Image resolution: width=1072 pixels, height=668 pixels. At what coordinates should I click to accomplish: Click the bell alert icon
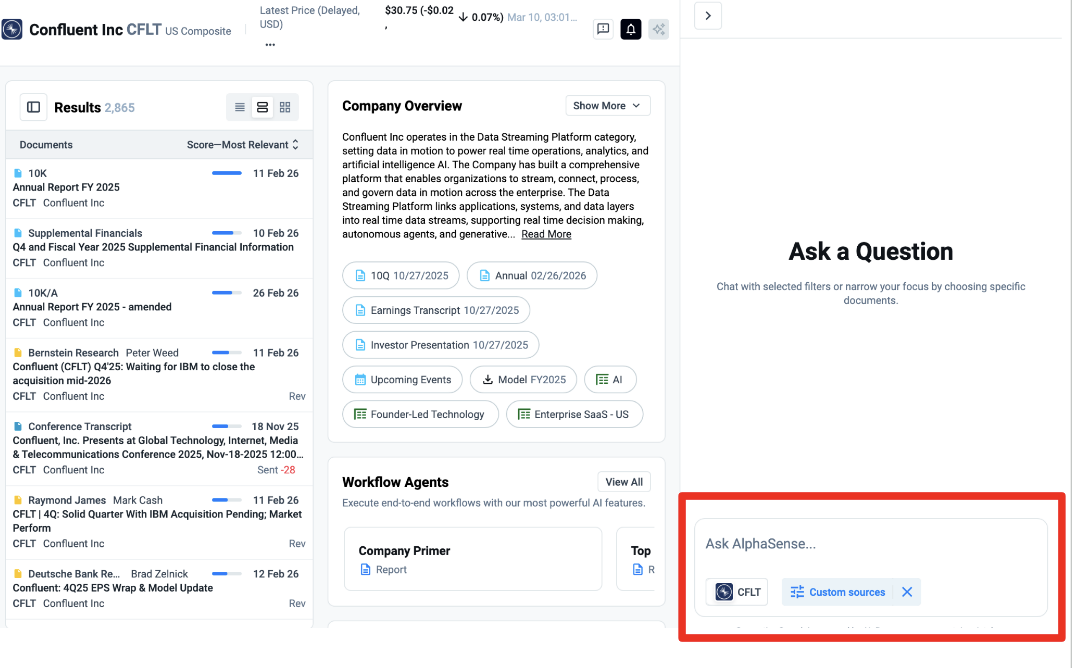point(631,30)
